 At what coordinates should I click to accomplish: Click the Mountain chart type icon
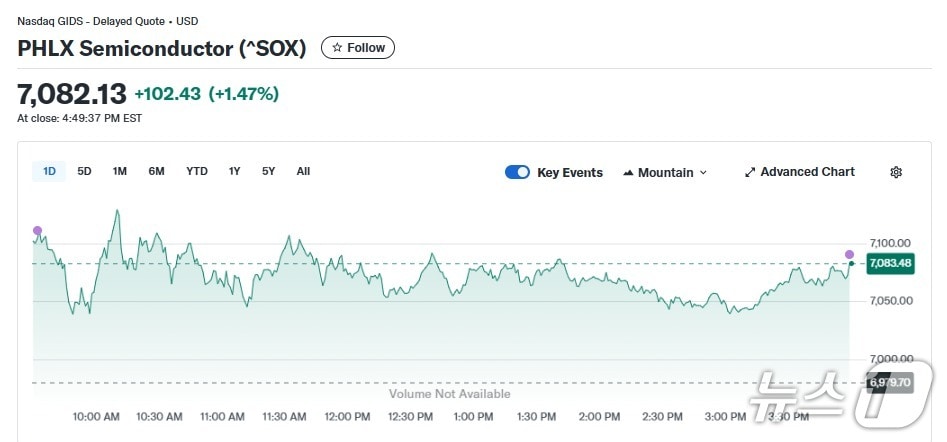[x=628, y=173]
